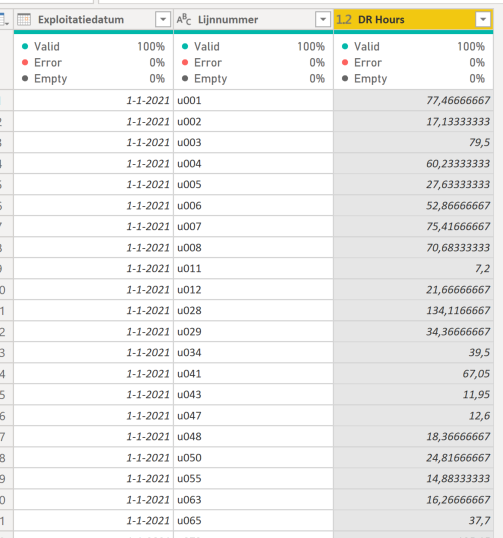Click the cell u055 in Lijnnummer
The image size is (503, 538).
coord(253,479)
